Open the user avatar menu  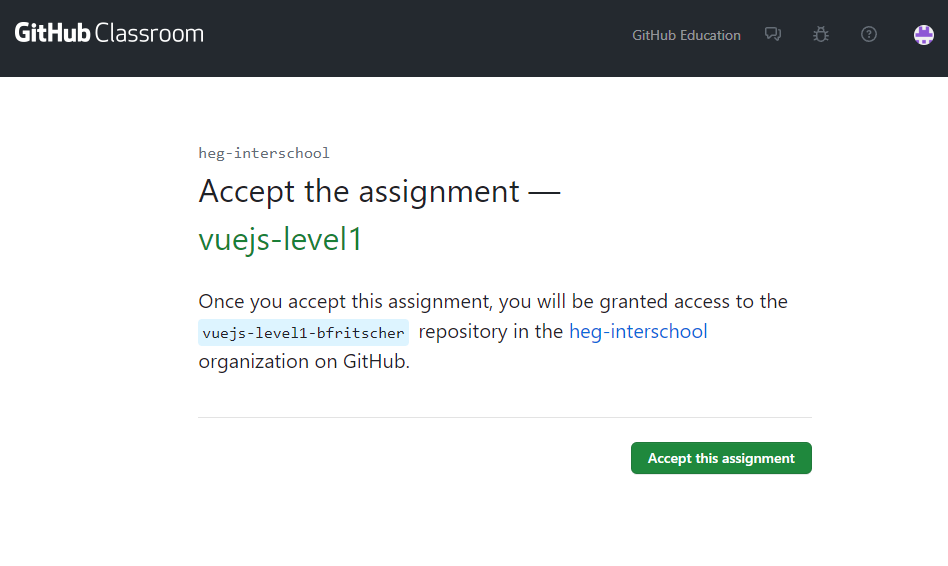[x=924, y=35]
